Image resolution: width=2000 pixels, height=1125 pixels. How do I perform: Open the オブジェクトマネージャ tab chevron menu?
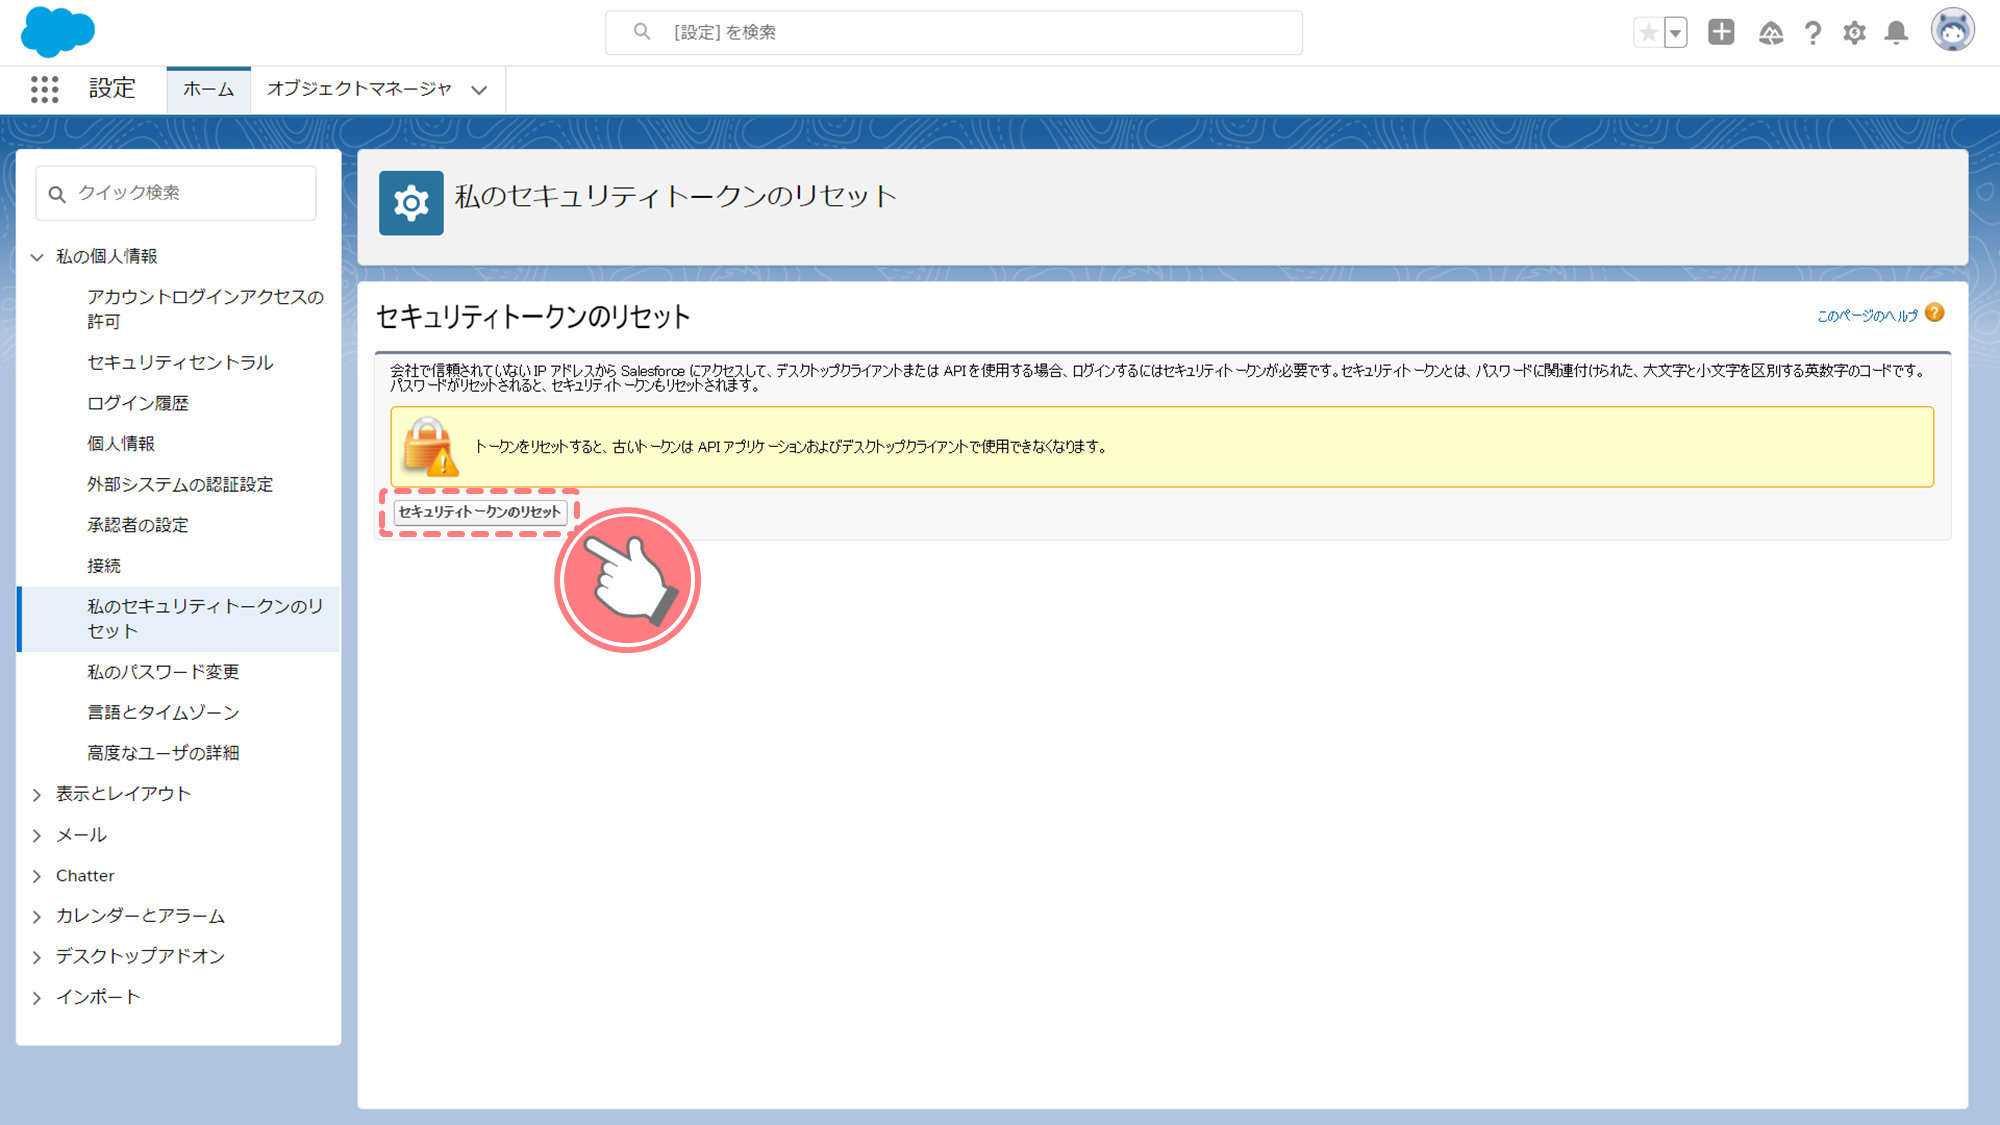pyautogui.click(x=480, y=90)
